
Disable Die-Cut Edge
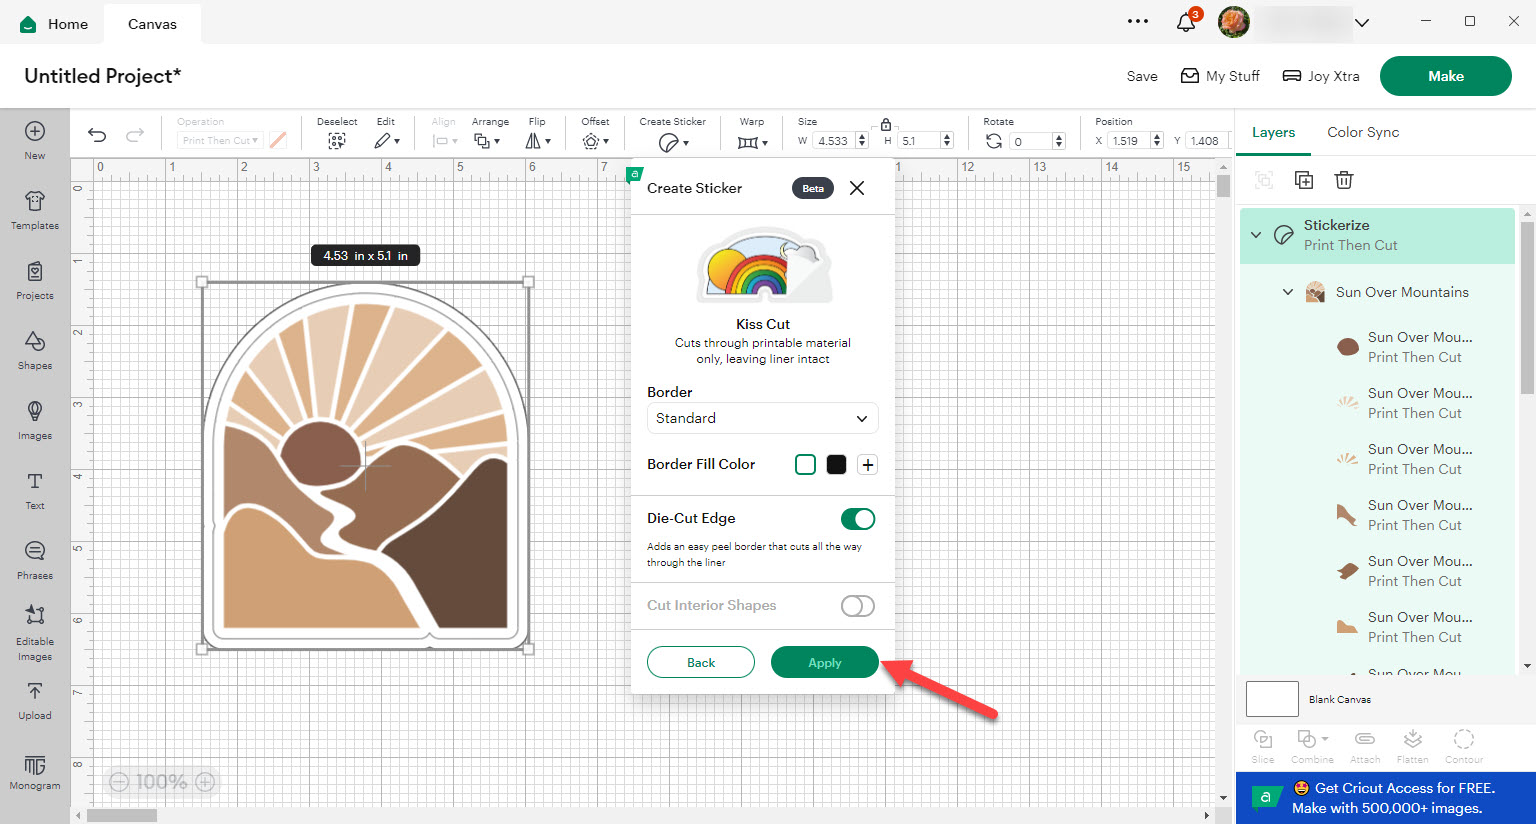pos(857,518)
